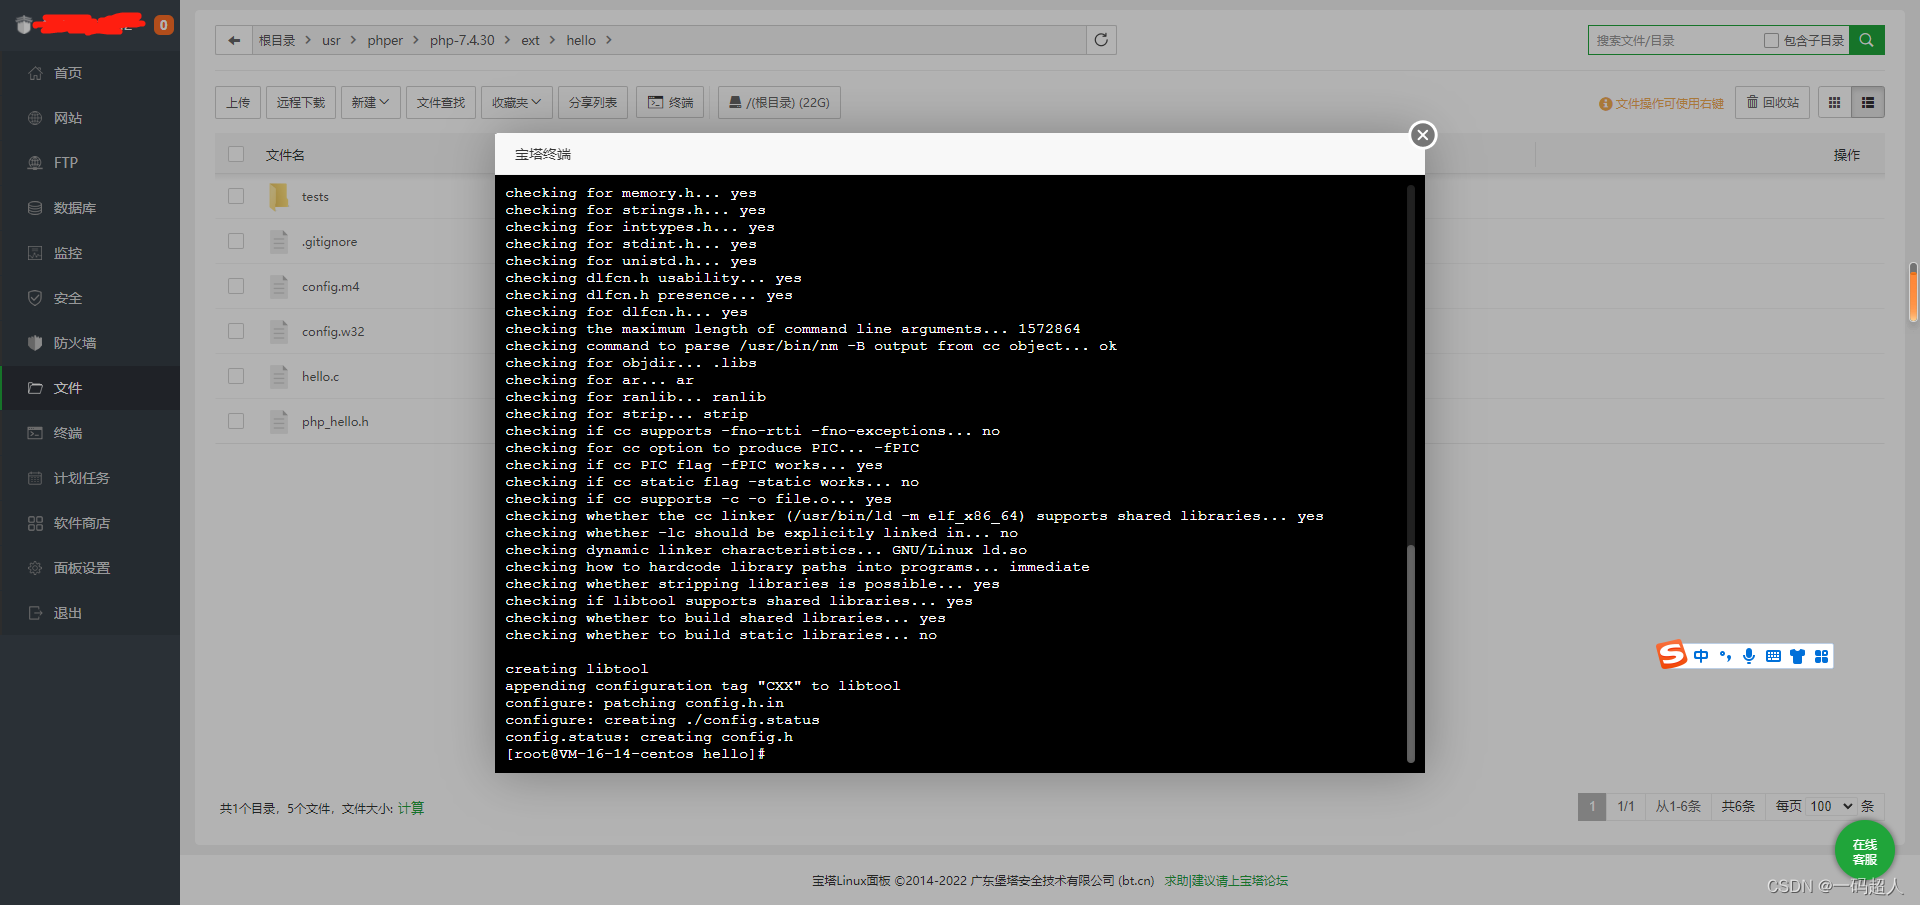Click the 软件商店 grid icon
This screenshot has height=905, width=1920.
pyautogui.click(x=35, y=523)
